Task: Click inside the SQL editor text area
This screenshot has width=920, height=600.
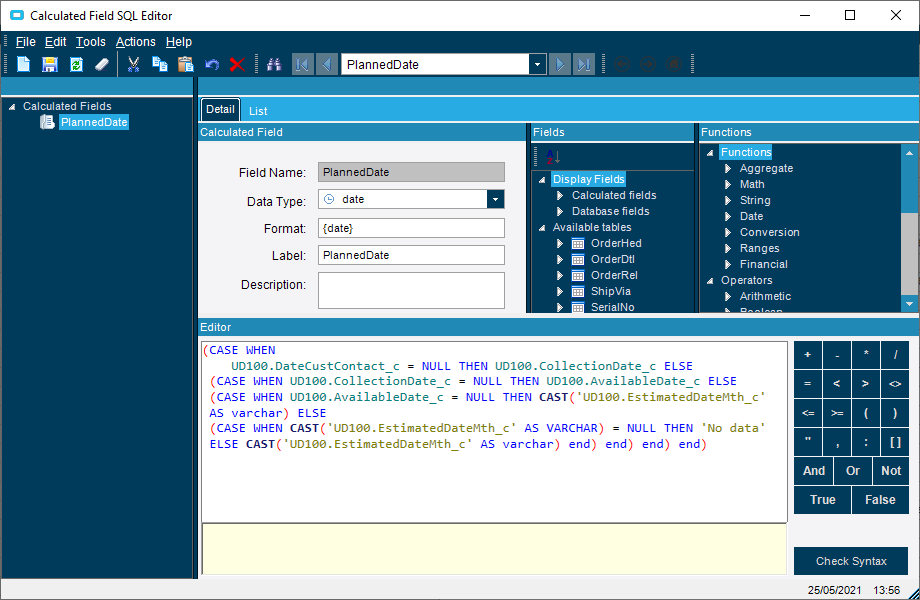Action: (x=494, y=432)
